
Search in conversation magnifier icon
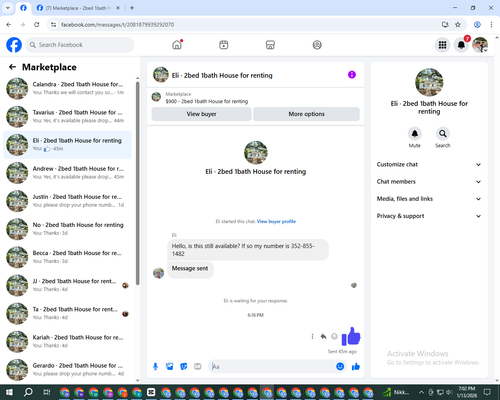443,134
